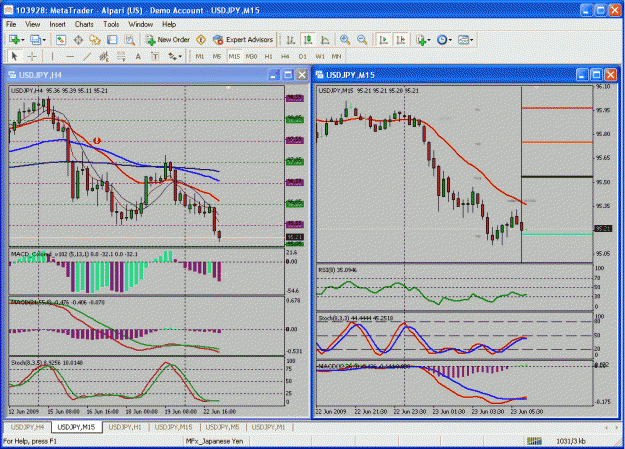The width and height of the screenshot is (625, 449).
Task: Toggle the M15 timeframe button
Action: click(x=234, y=56)
